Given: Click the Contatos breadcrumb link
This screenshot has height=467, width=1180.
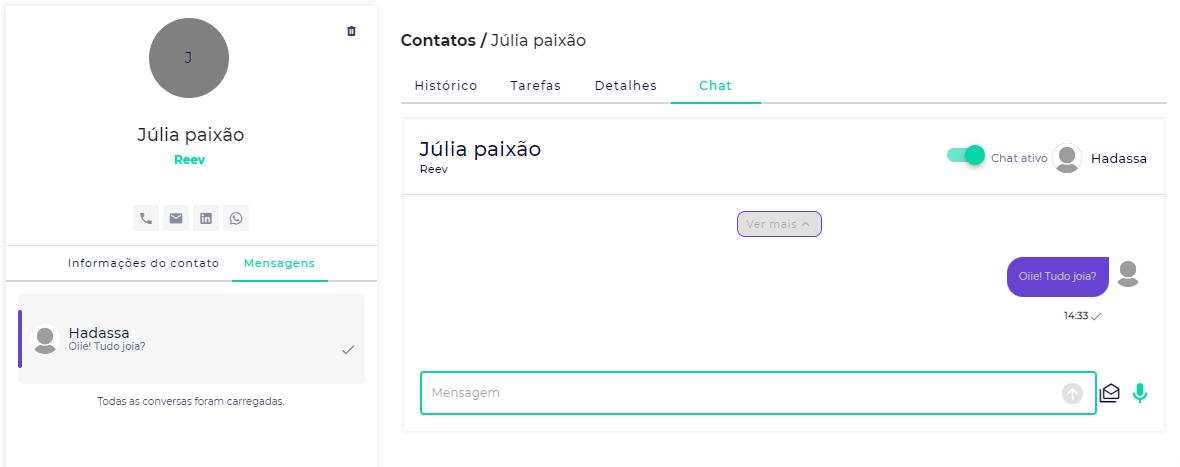Looking at the screenshot, I should 437,41.
